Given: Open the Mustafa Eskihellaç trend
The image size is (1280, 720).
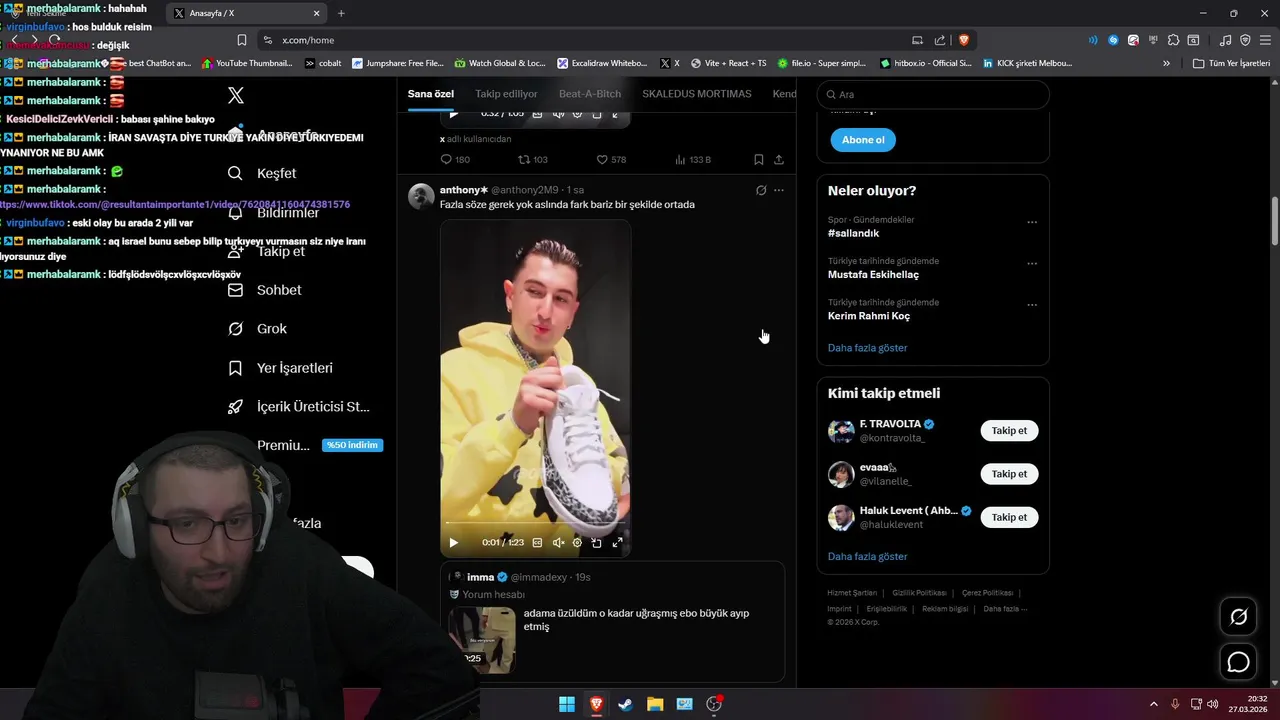Looking at the screenshot, I should click(873, 274).
